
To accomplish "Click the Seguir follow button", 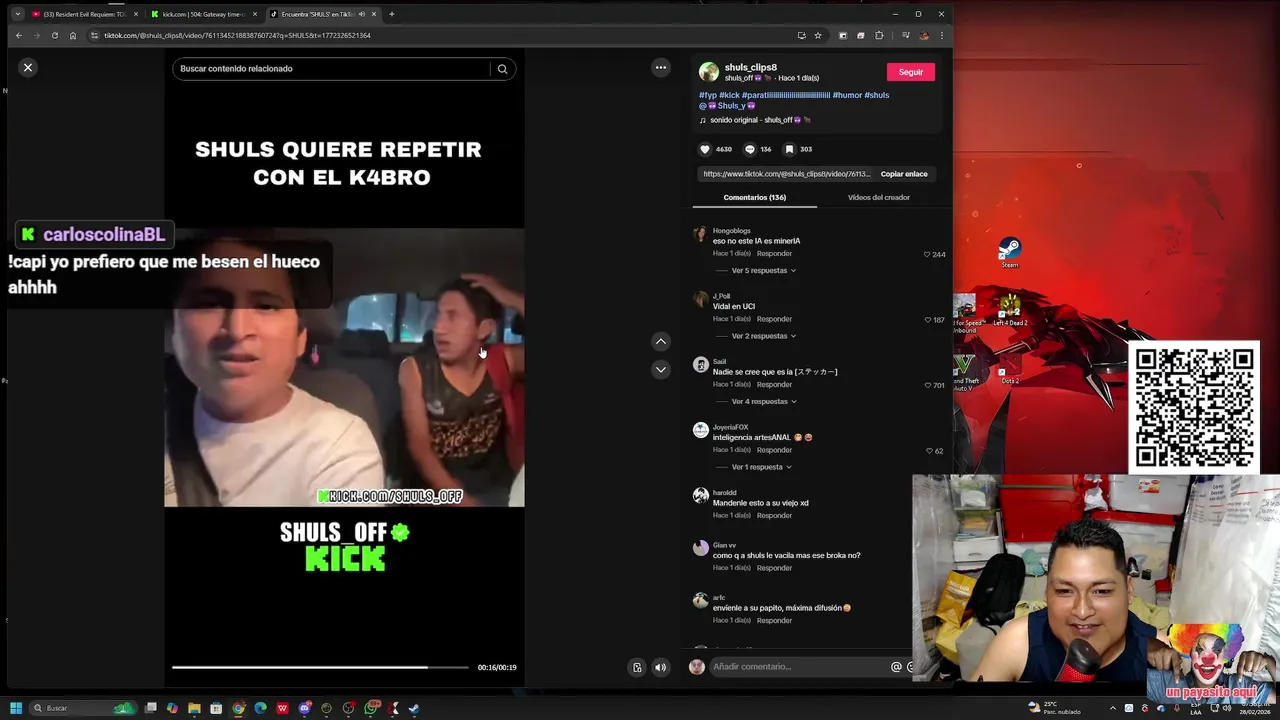I will tap(910, 72).
